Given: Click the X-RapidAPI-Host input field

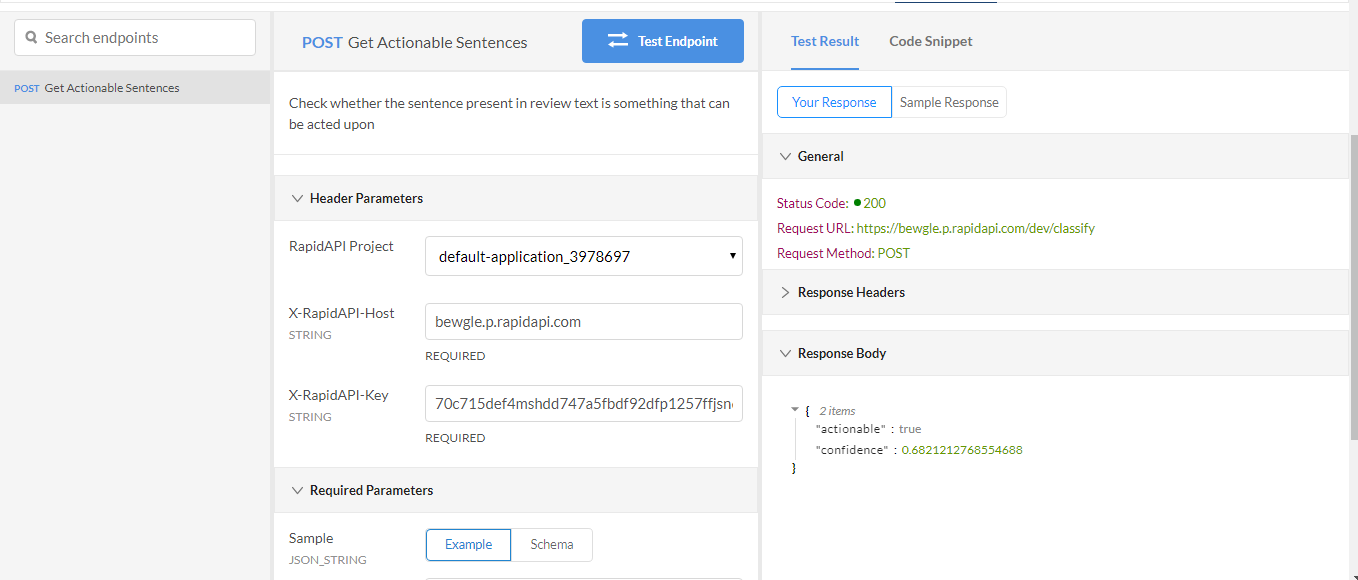Looking at the screenshot, I should (x=583, y=321).
